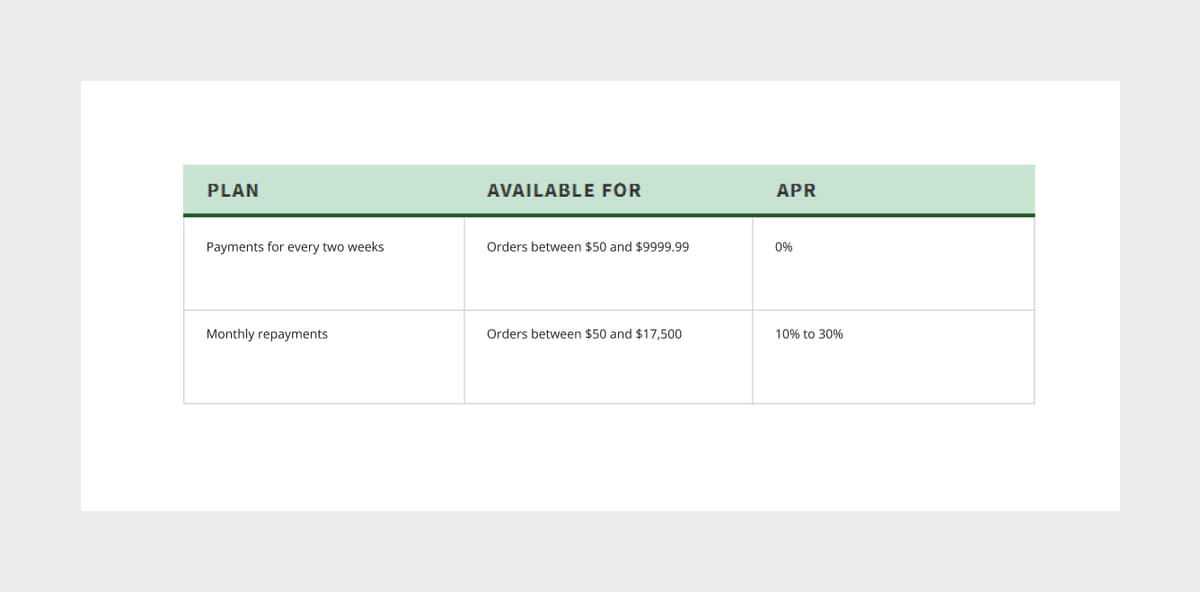Click the 0% APR value
This screenshot has width=1200, height=592.
click(784, 247)
